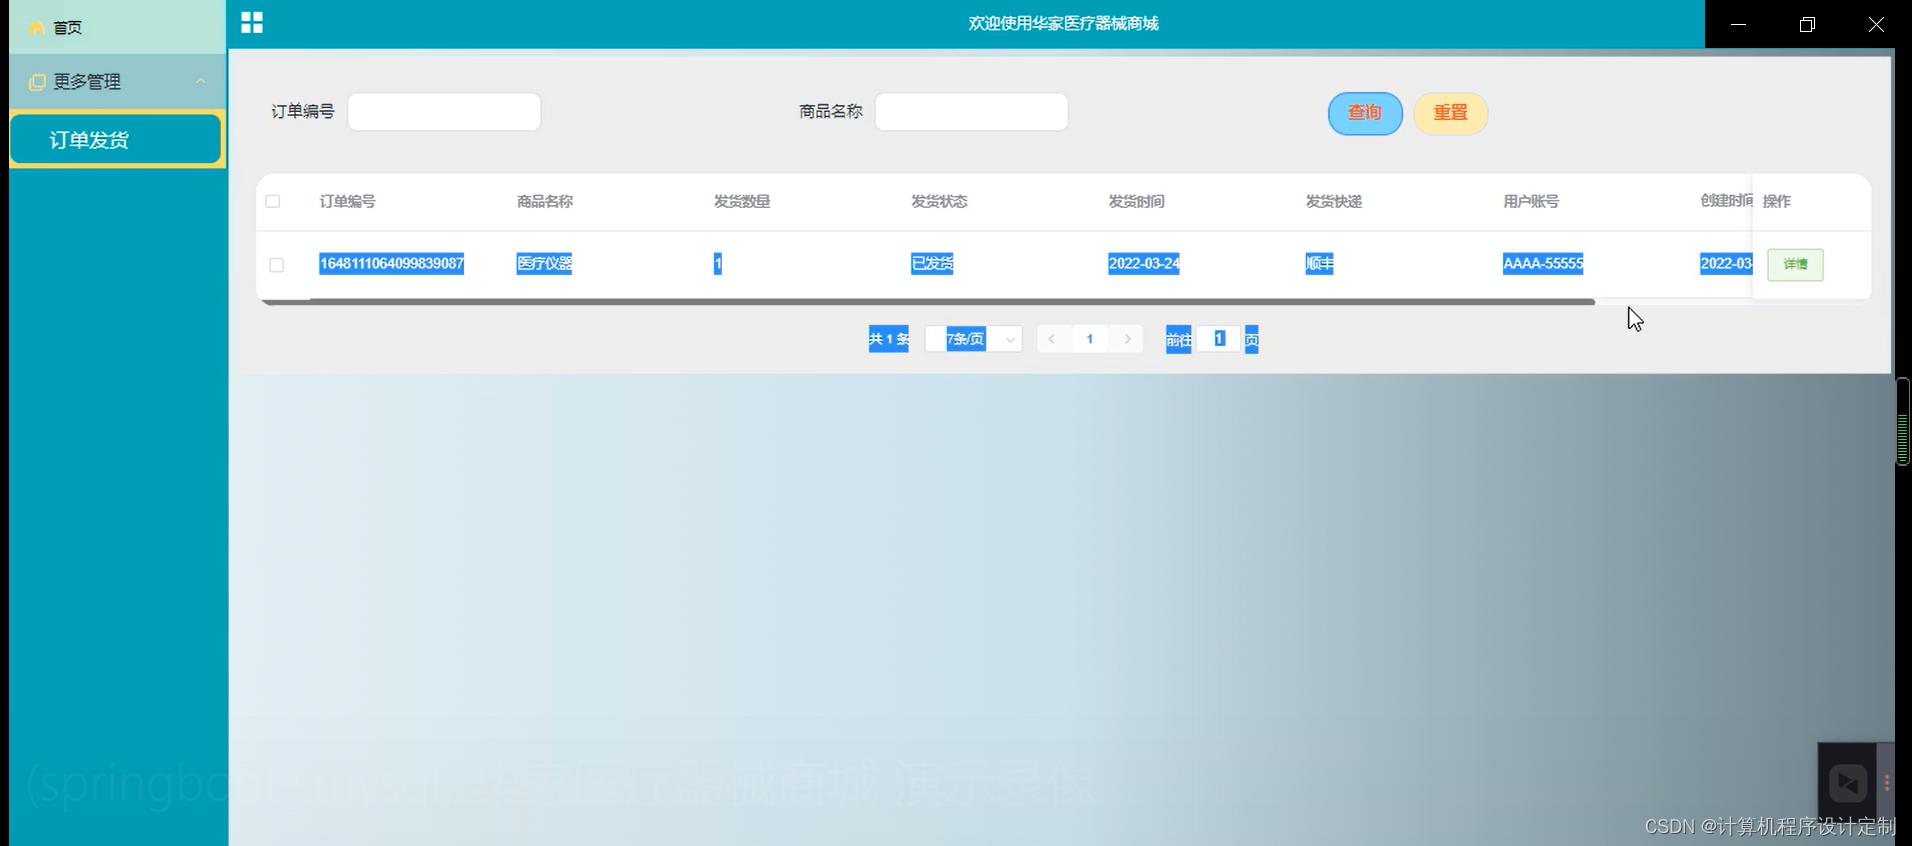The image size is (1912, 846).
Task: Toggle the select-all checkbox in table header
Action: (x=273, y=201)
